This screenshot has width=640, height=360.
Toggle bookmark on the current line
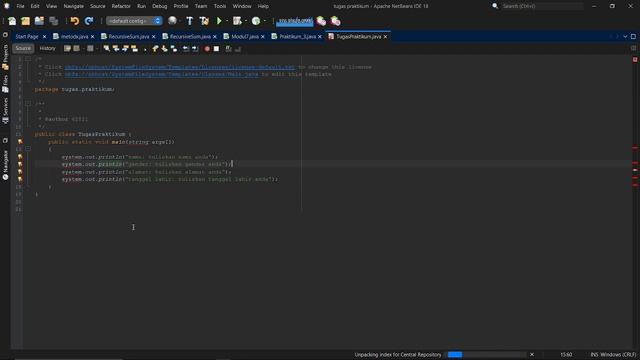(174, 49)
